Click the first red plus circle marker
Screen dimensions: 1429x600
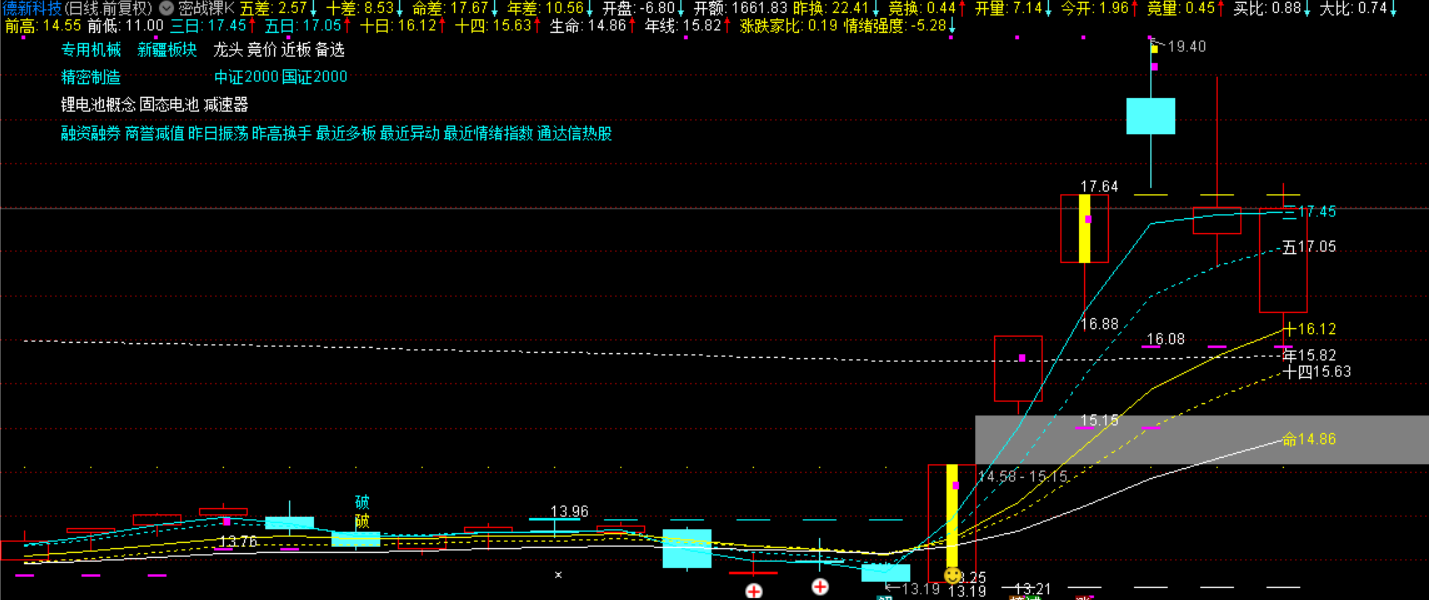[754, 591]
